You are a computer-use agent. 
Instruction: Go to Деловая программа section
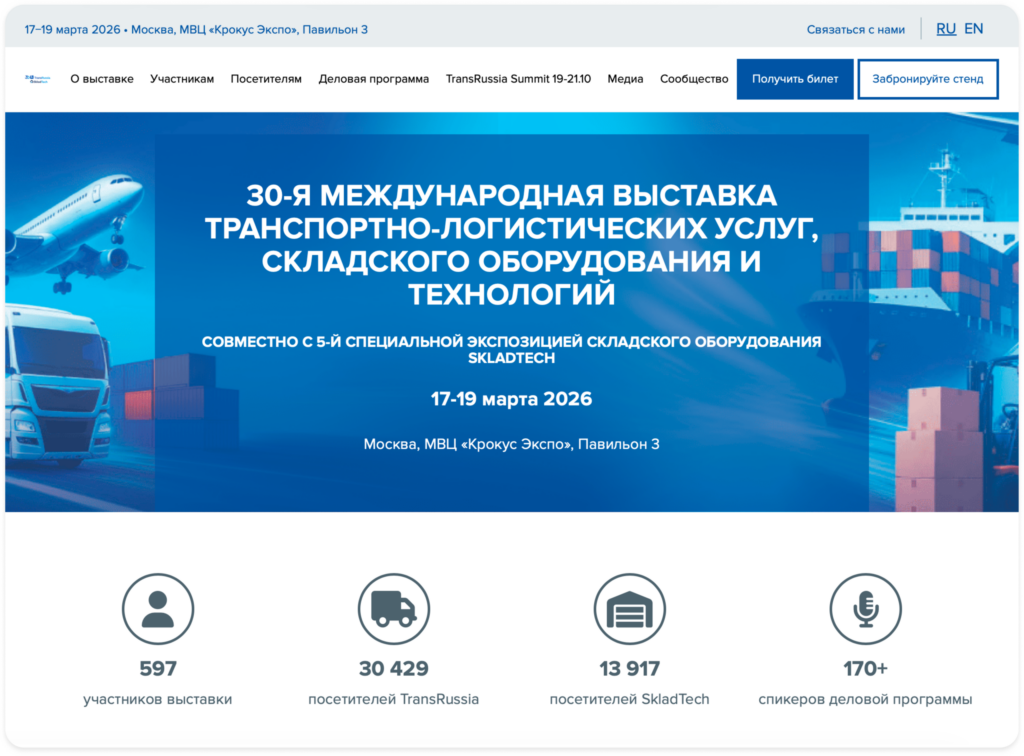tap(373, 79)
